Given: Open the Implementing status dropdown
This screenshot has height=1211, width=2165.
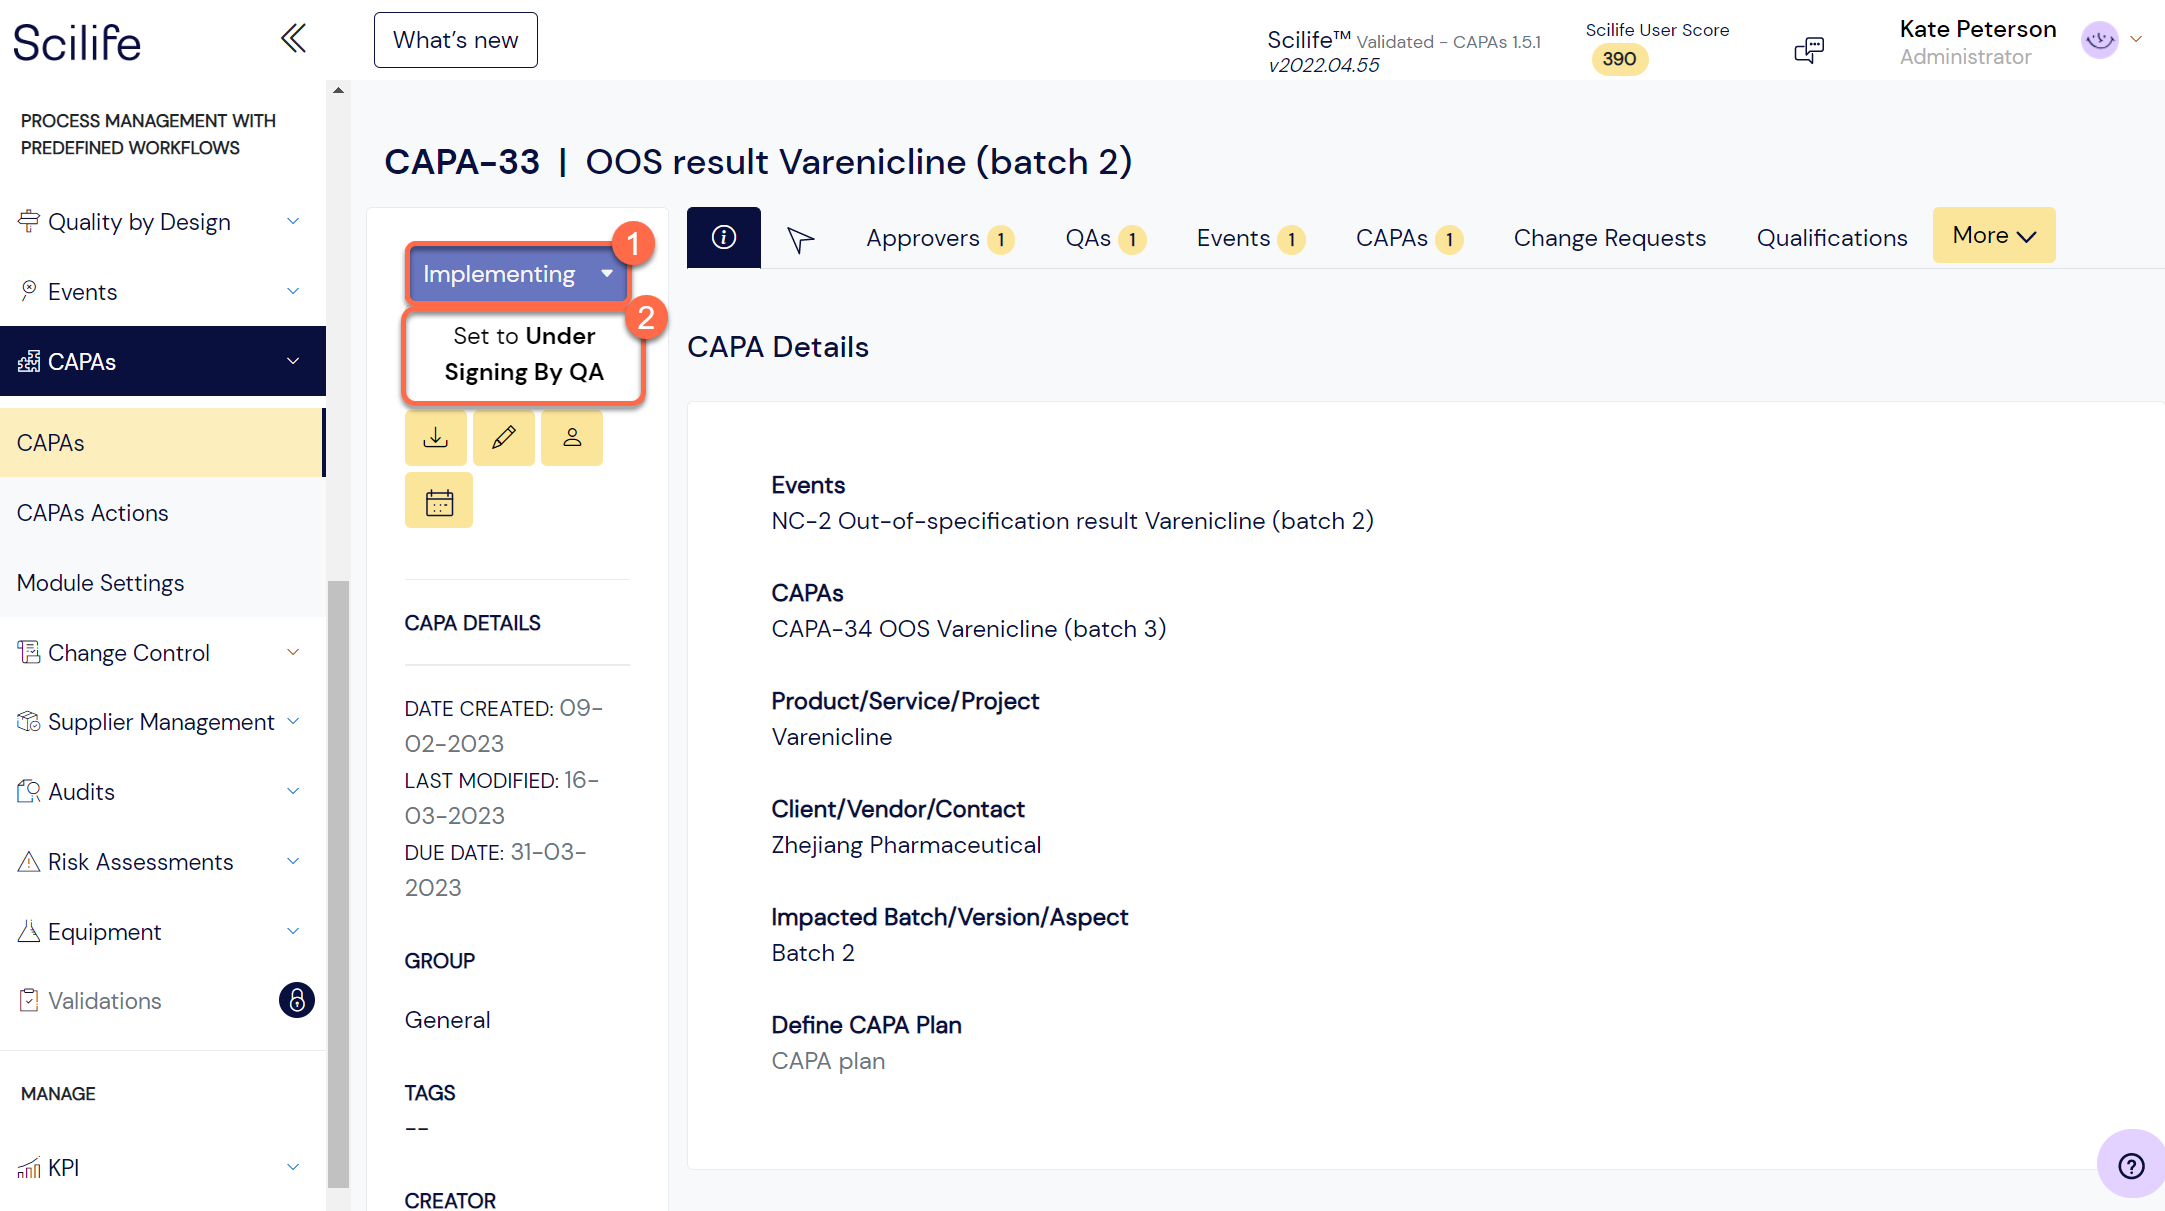Looking at the screenshot, I should pos(516,273).
